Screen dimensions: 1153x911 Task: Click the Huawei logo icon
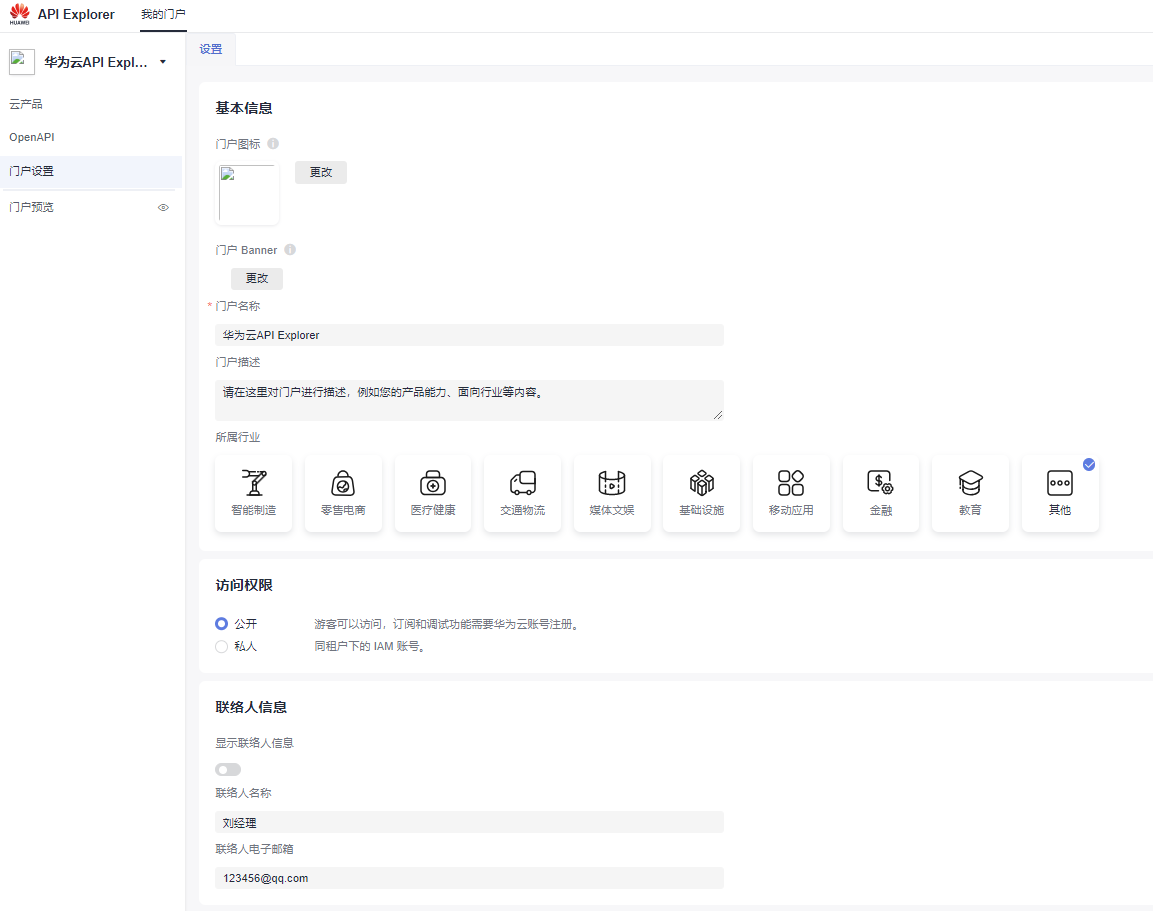(20, 14)
